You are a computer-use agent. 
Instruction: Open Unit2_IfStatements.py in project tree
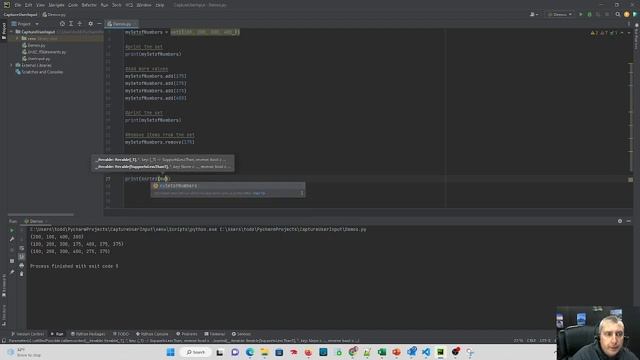(47, 52)
